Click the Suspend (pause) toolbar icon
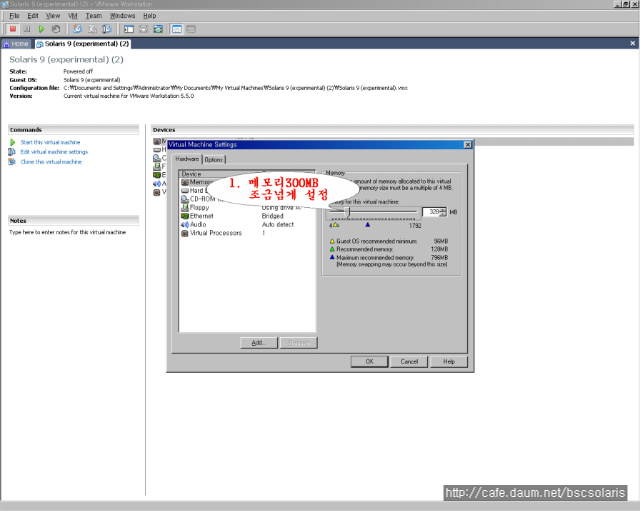Viewport: 640px width, 511px height. click(x=27, y=29)
